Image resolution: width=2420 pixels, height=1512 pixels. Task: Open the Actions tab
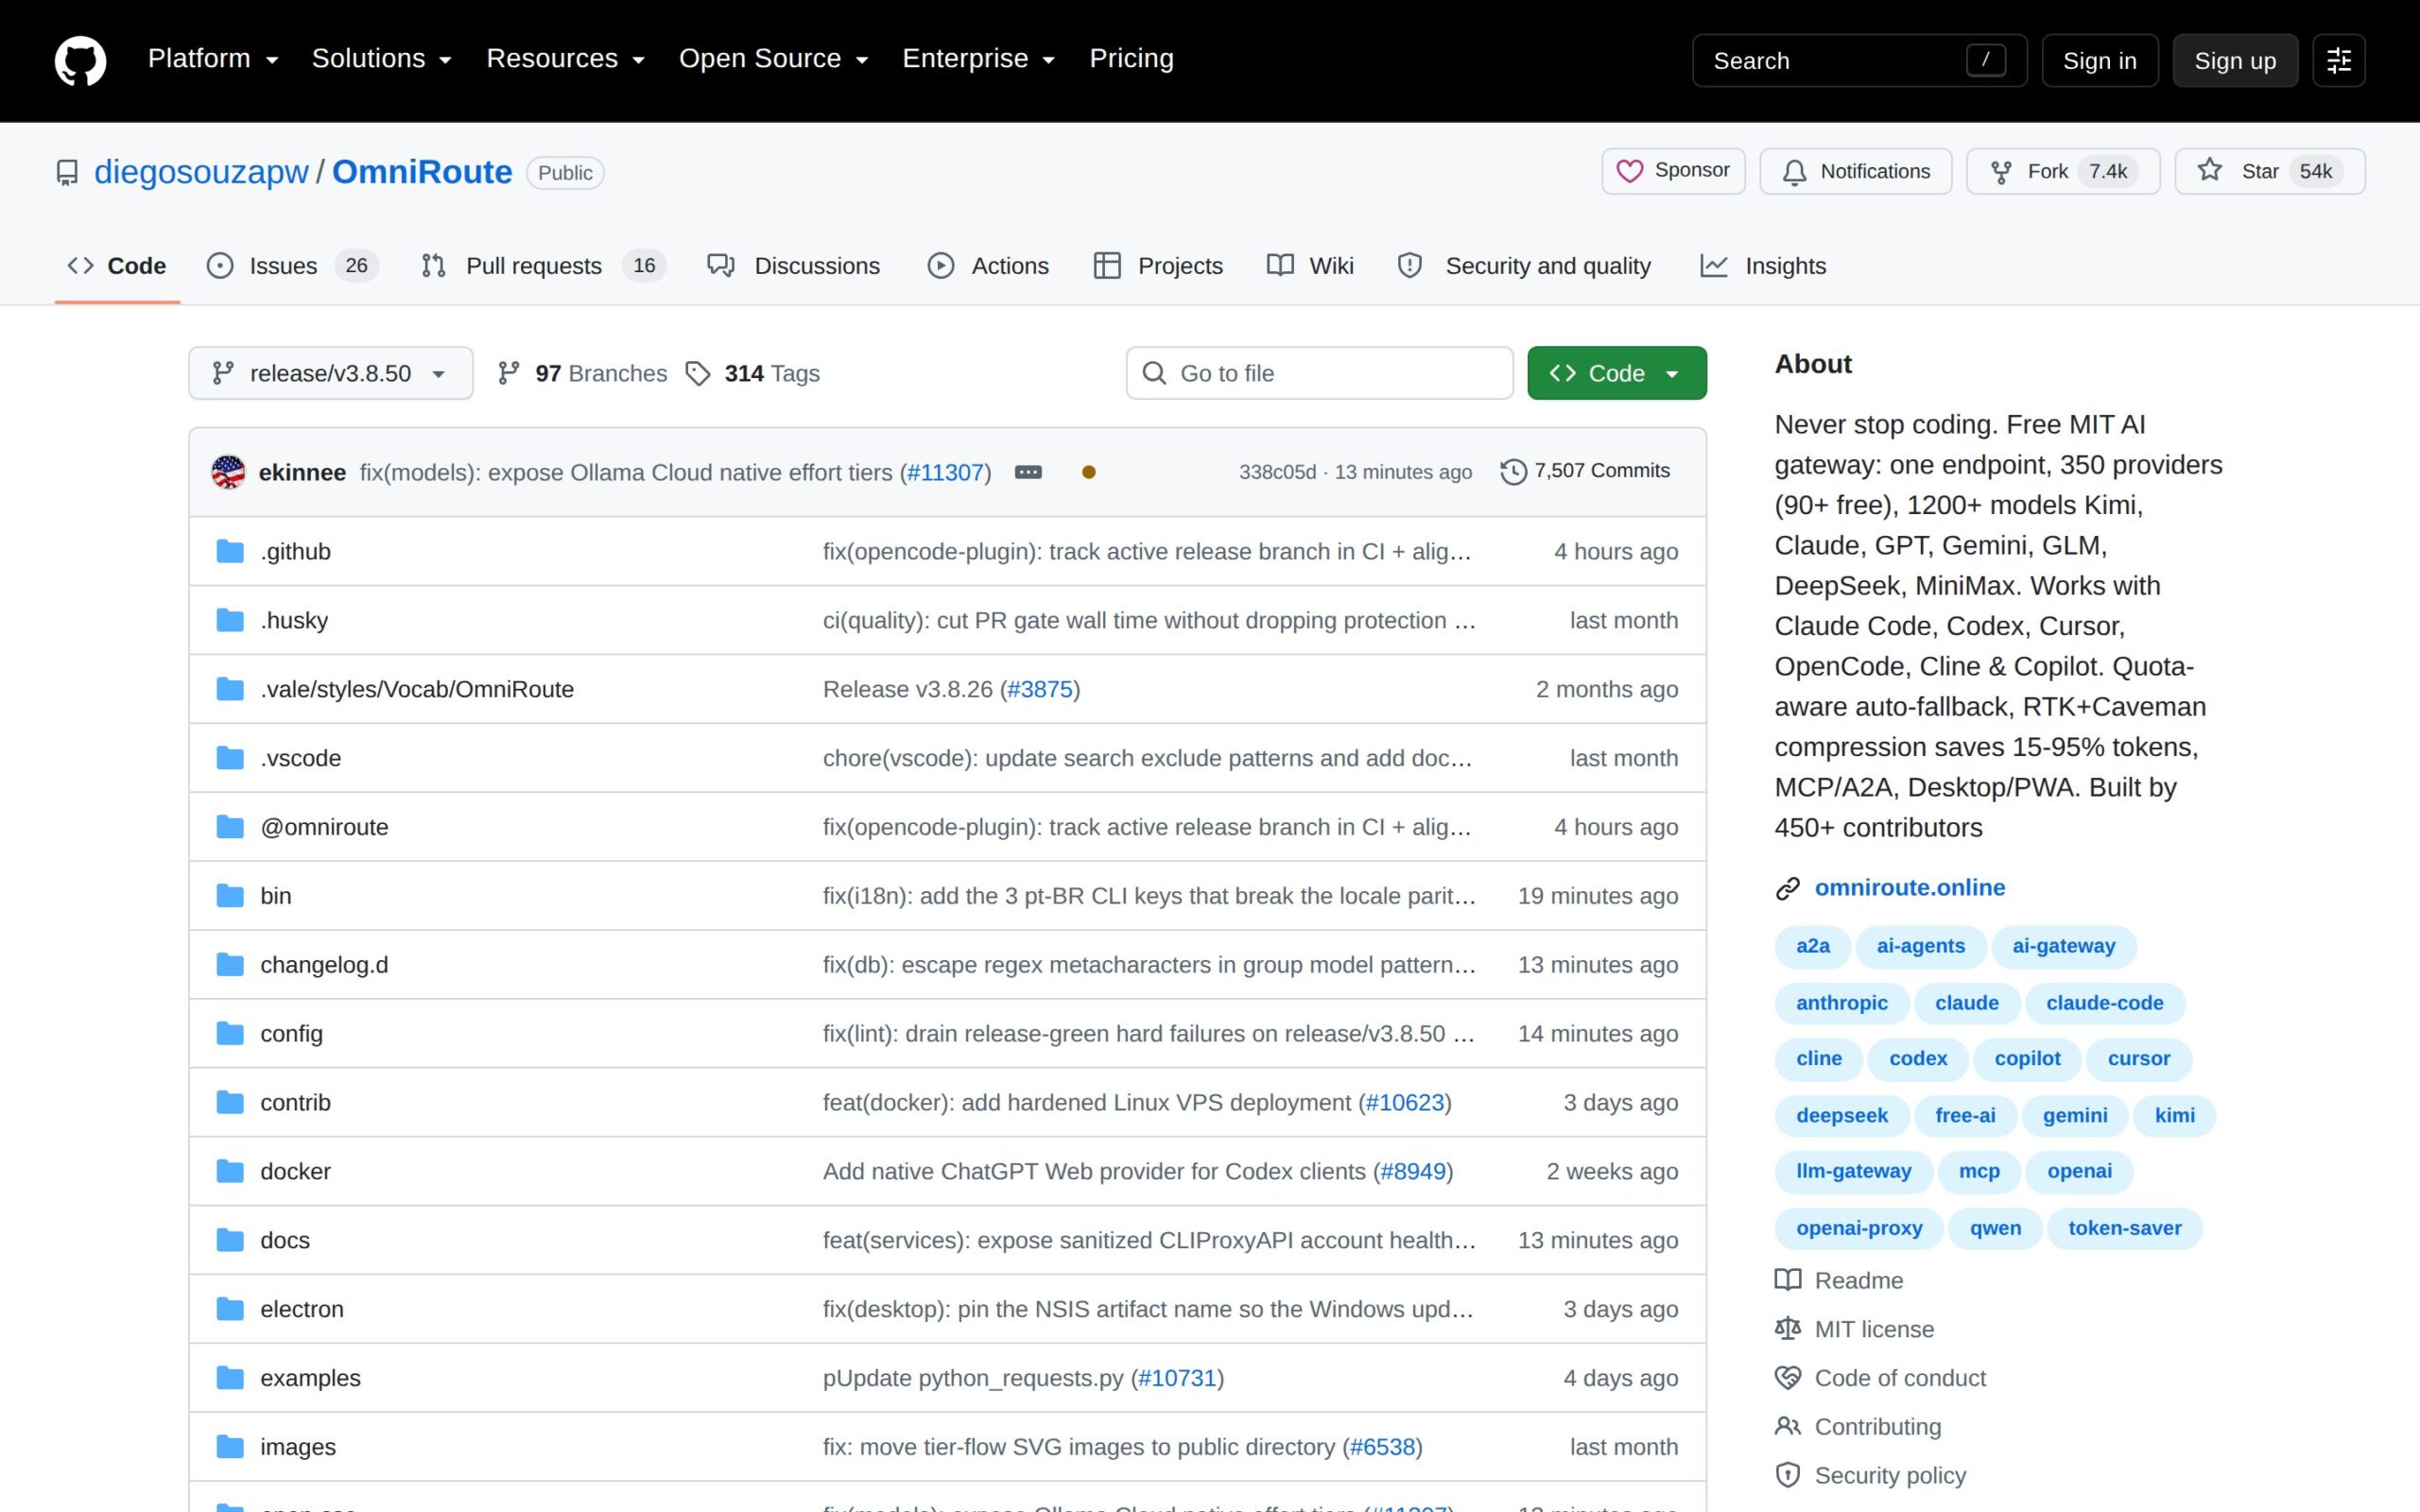coord(988,266)
